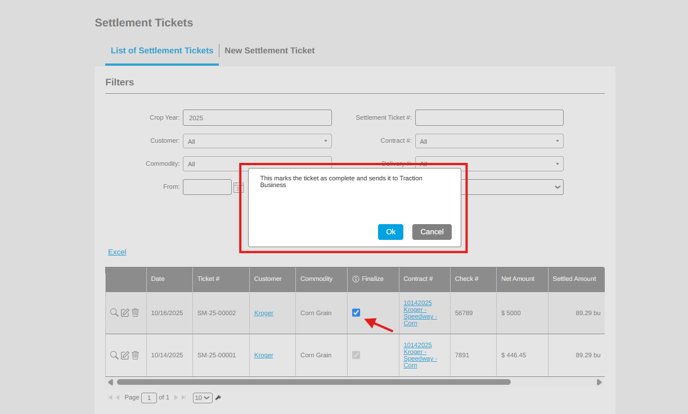The width and height of the screenshot is (688, 414).
Task: Switch to the New Settlement Ticket tab
Action: 269,50
